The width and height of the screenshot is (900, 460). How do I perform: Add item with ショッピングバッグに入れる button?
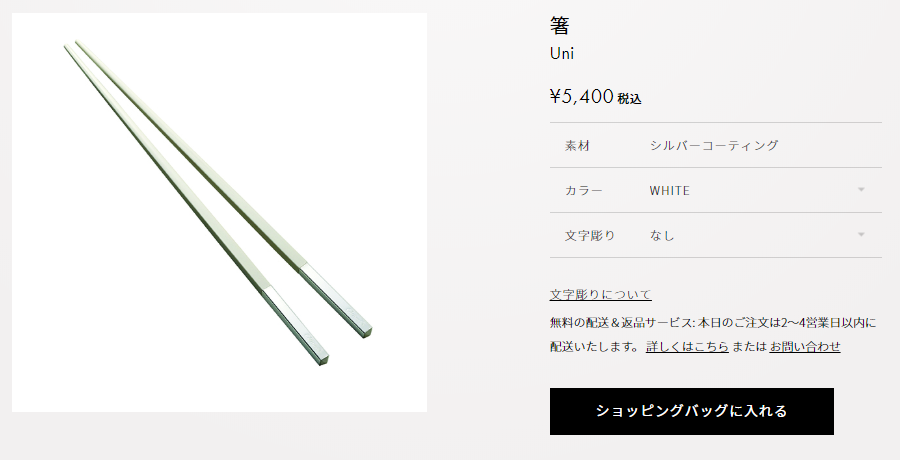[692, 411]
